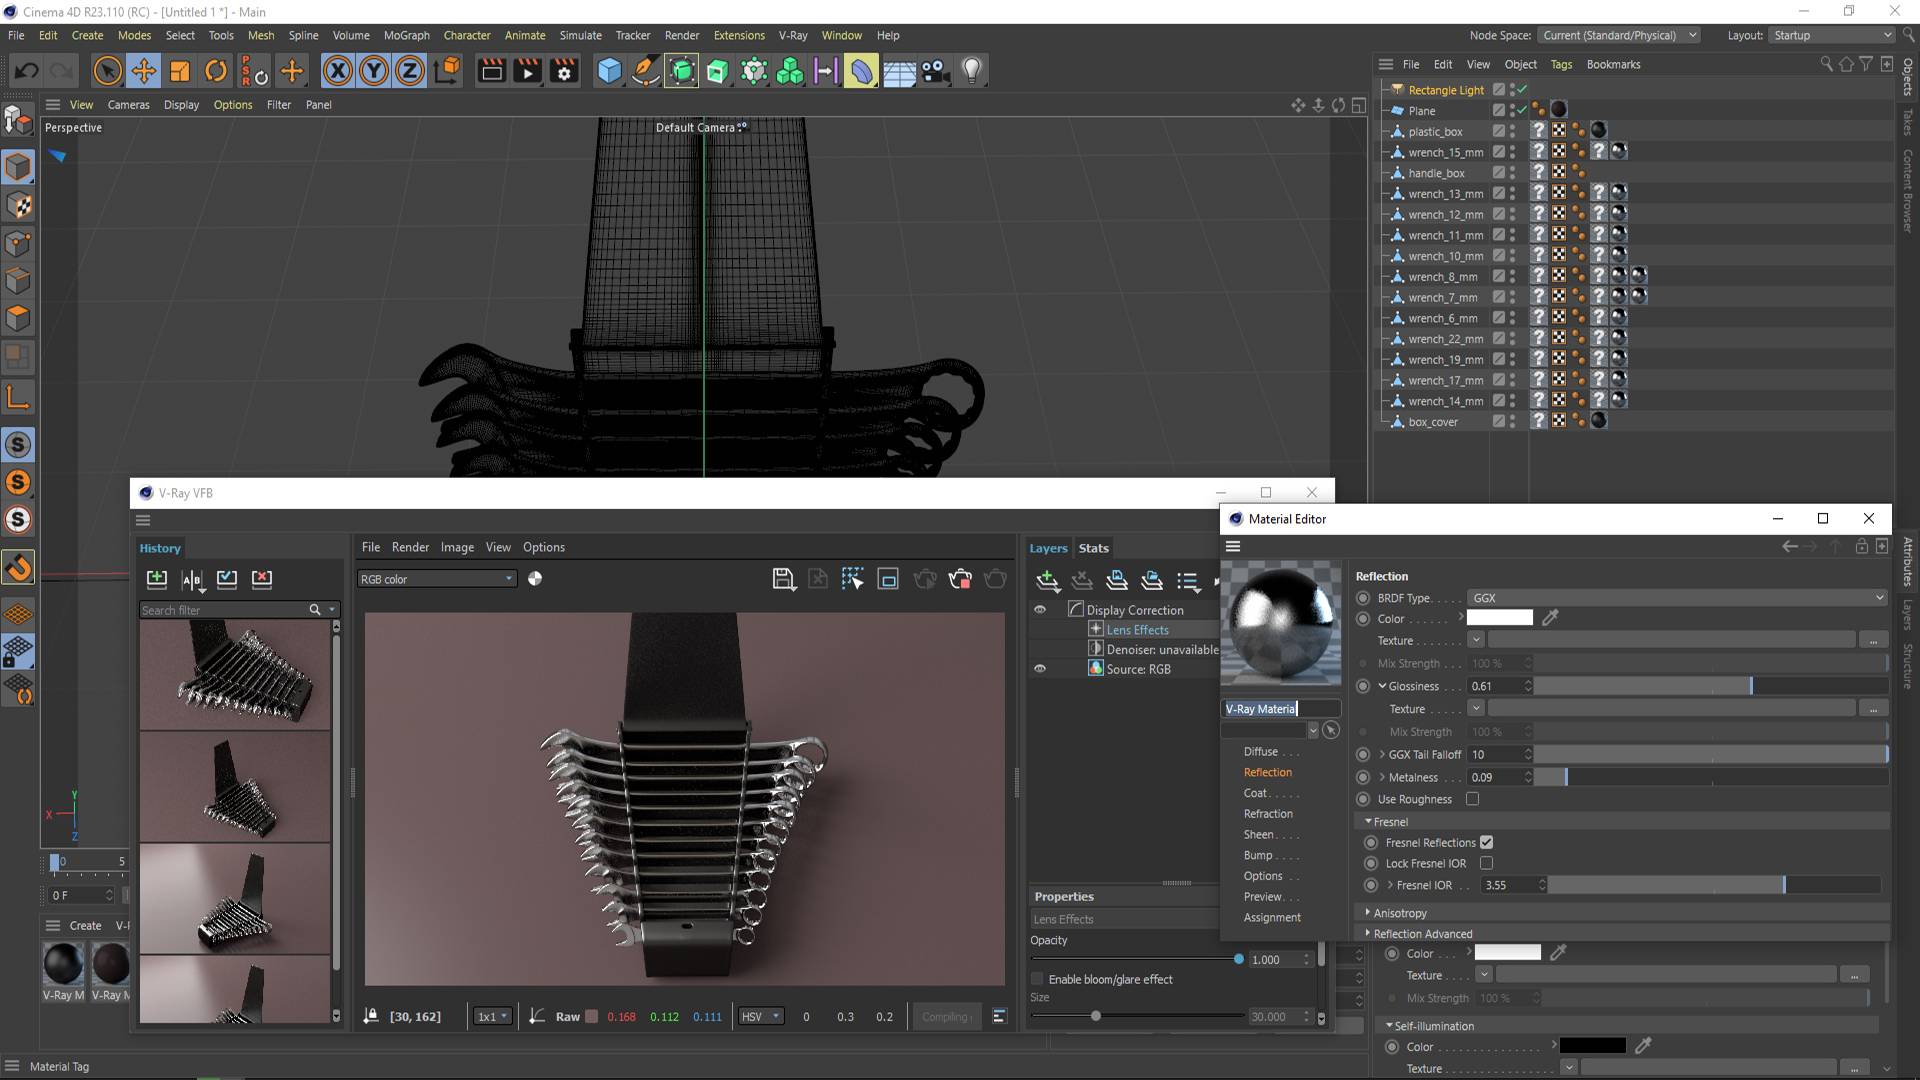1920x1080 pixels.
Task: Enable bloom/glare effect checkbox
Action: coord(1037,979)
